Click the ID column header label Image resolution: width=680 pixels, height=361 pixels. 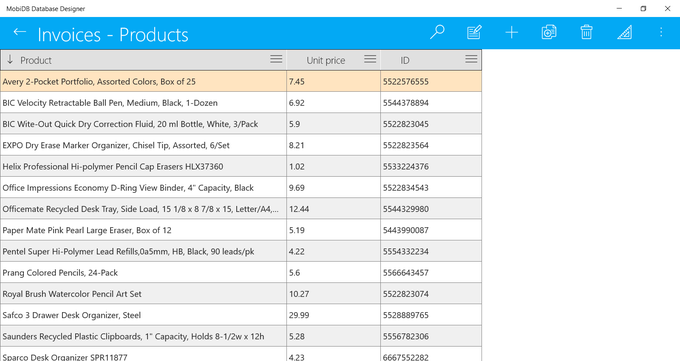405,60
